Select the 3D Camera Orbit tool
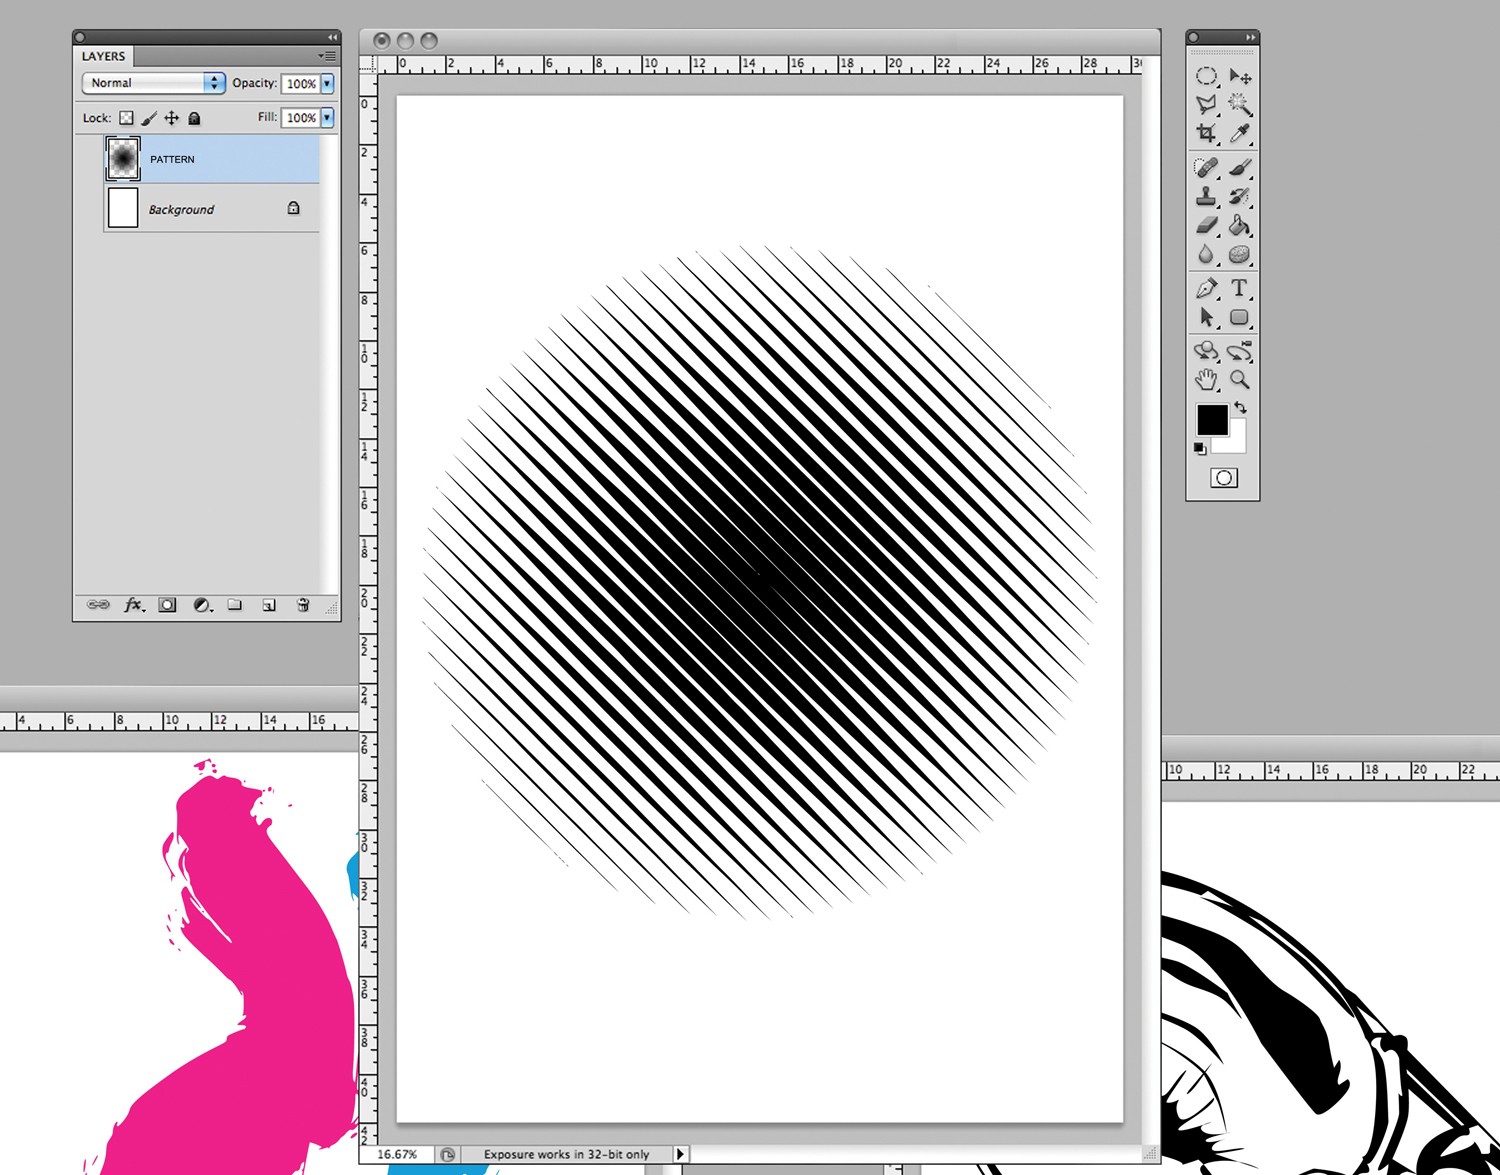Image resolution: width=1500 pixels, height=1175 pixels. (1240, 351)
